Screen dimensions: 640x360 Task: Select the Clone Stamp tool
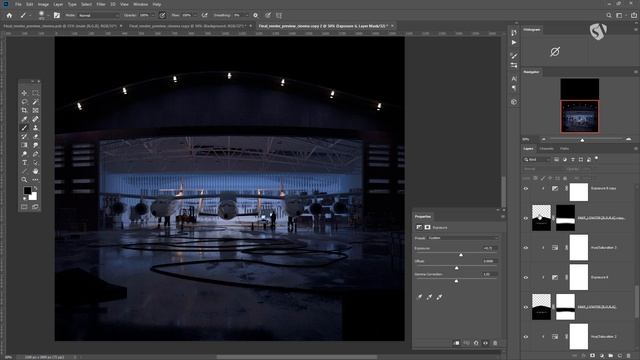36,128
